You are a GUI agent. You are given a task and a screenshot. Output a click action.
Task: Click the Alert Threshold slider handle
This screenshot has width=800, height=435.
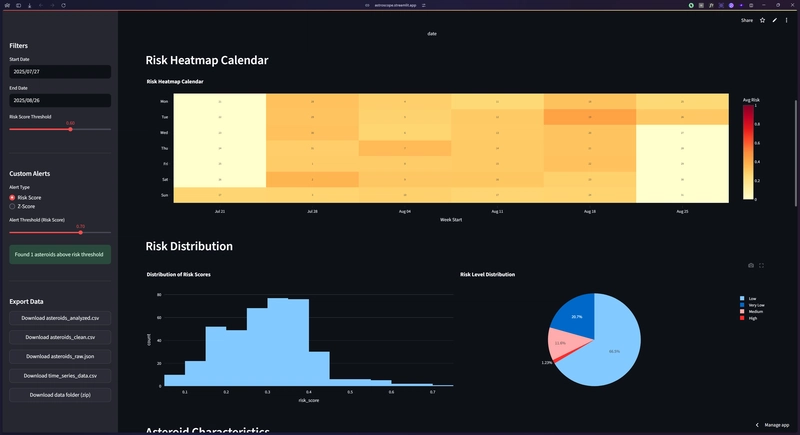pyautogui.click(x=81, y=233)
